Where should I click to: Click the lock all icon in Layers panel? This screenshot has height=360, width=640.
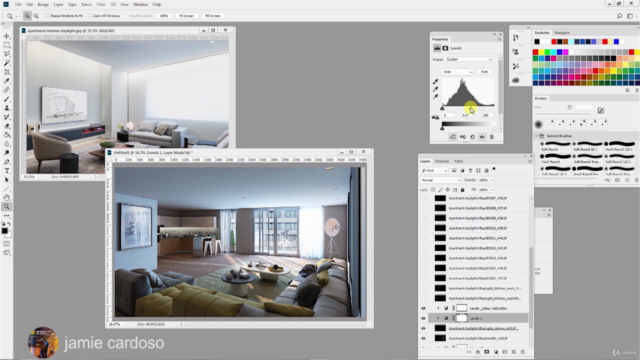pos(462,190)
